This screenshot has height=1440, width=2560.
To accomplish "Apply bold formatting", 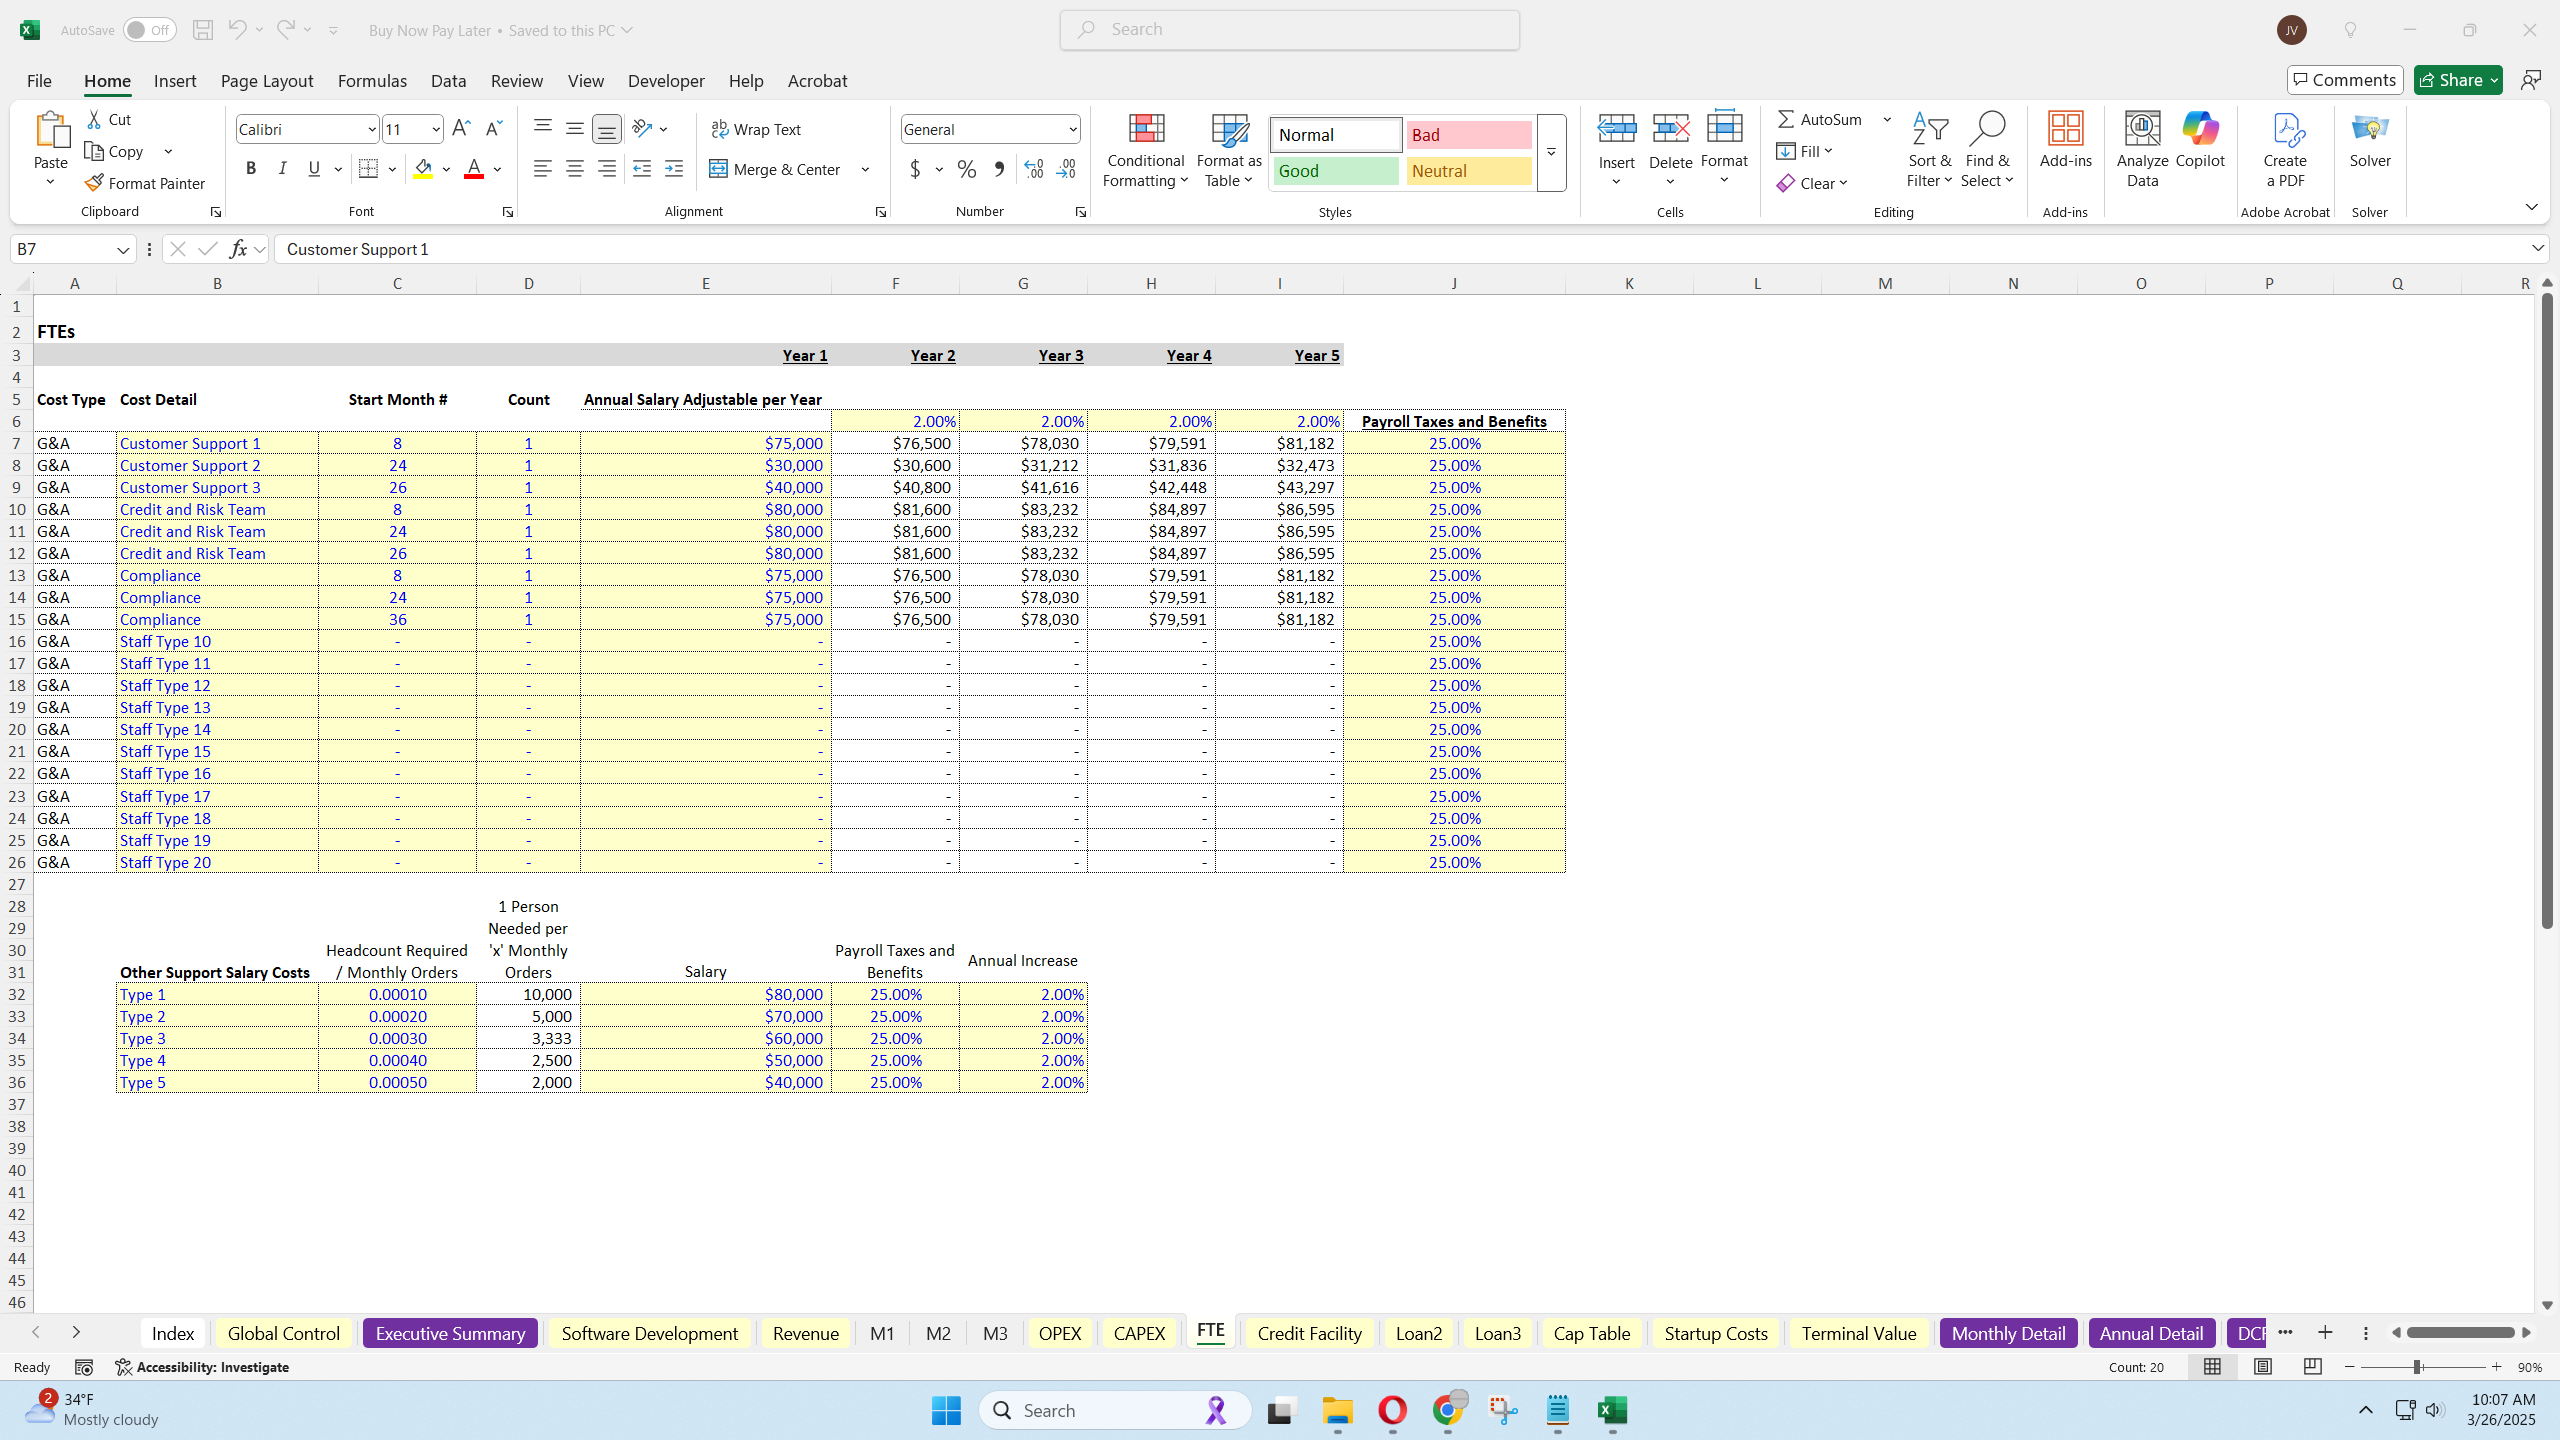I will pos(251,168).
